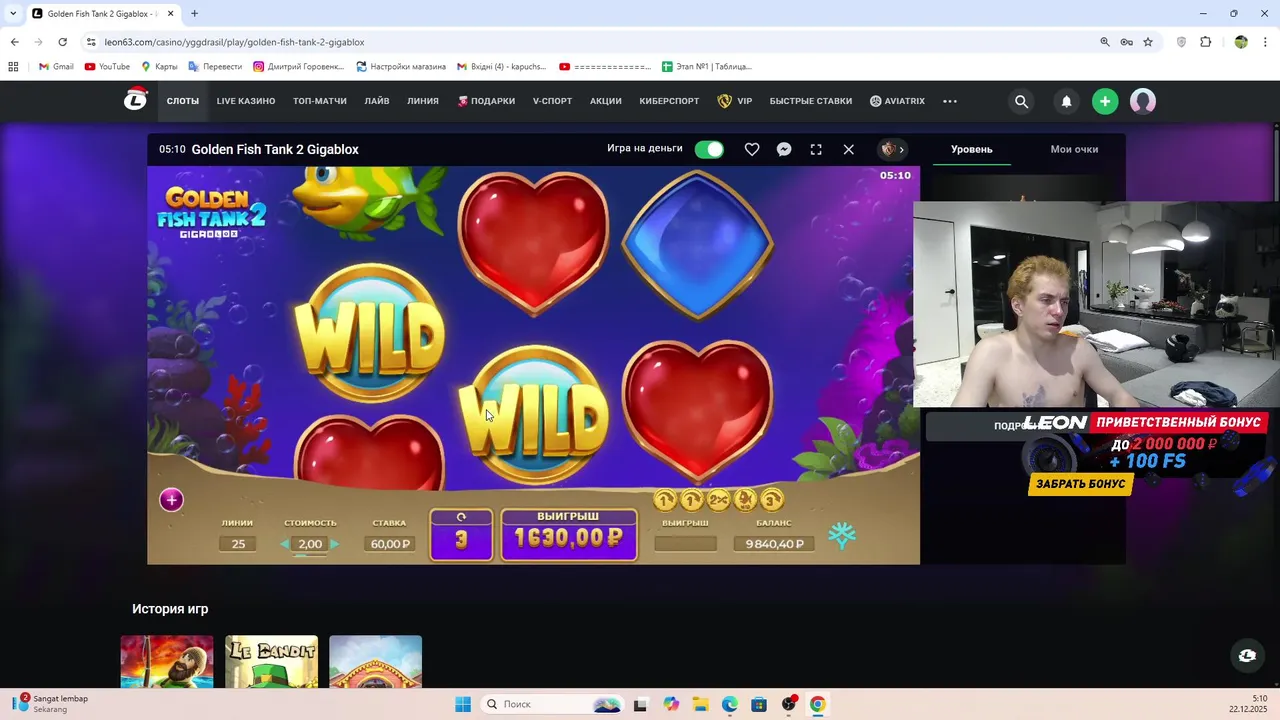Click the Leon logo with Santa hat
1280x720 pixels.
[135, 100]
